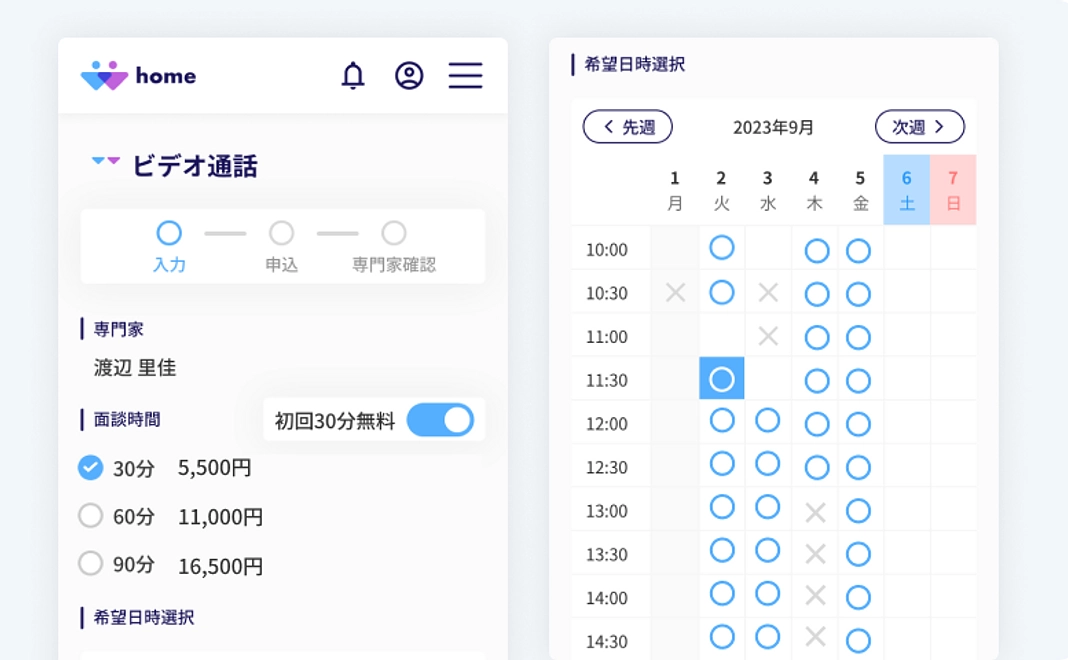Select the Tuesday 10:00 available slot
Screen dimensions: 1068x660
[721, 248]
